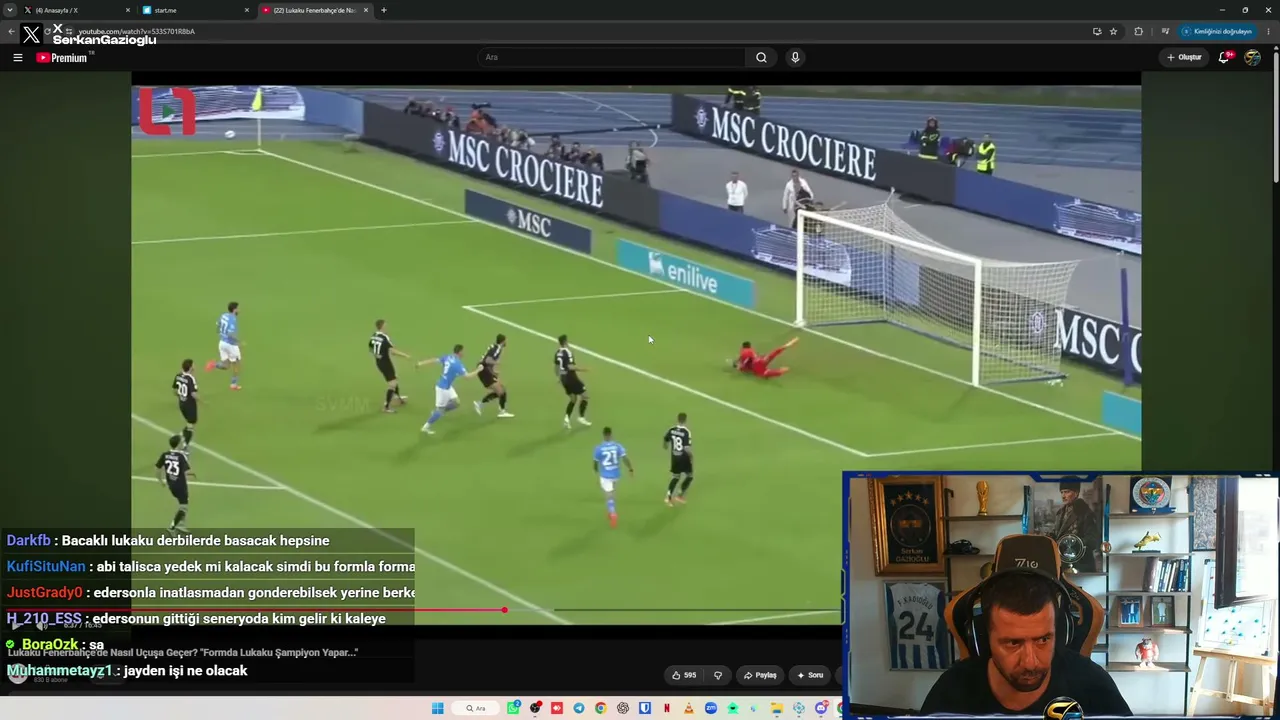Bookmark this page with star icon

coord(1113,31)
